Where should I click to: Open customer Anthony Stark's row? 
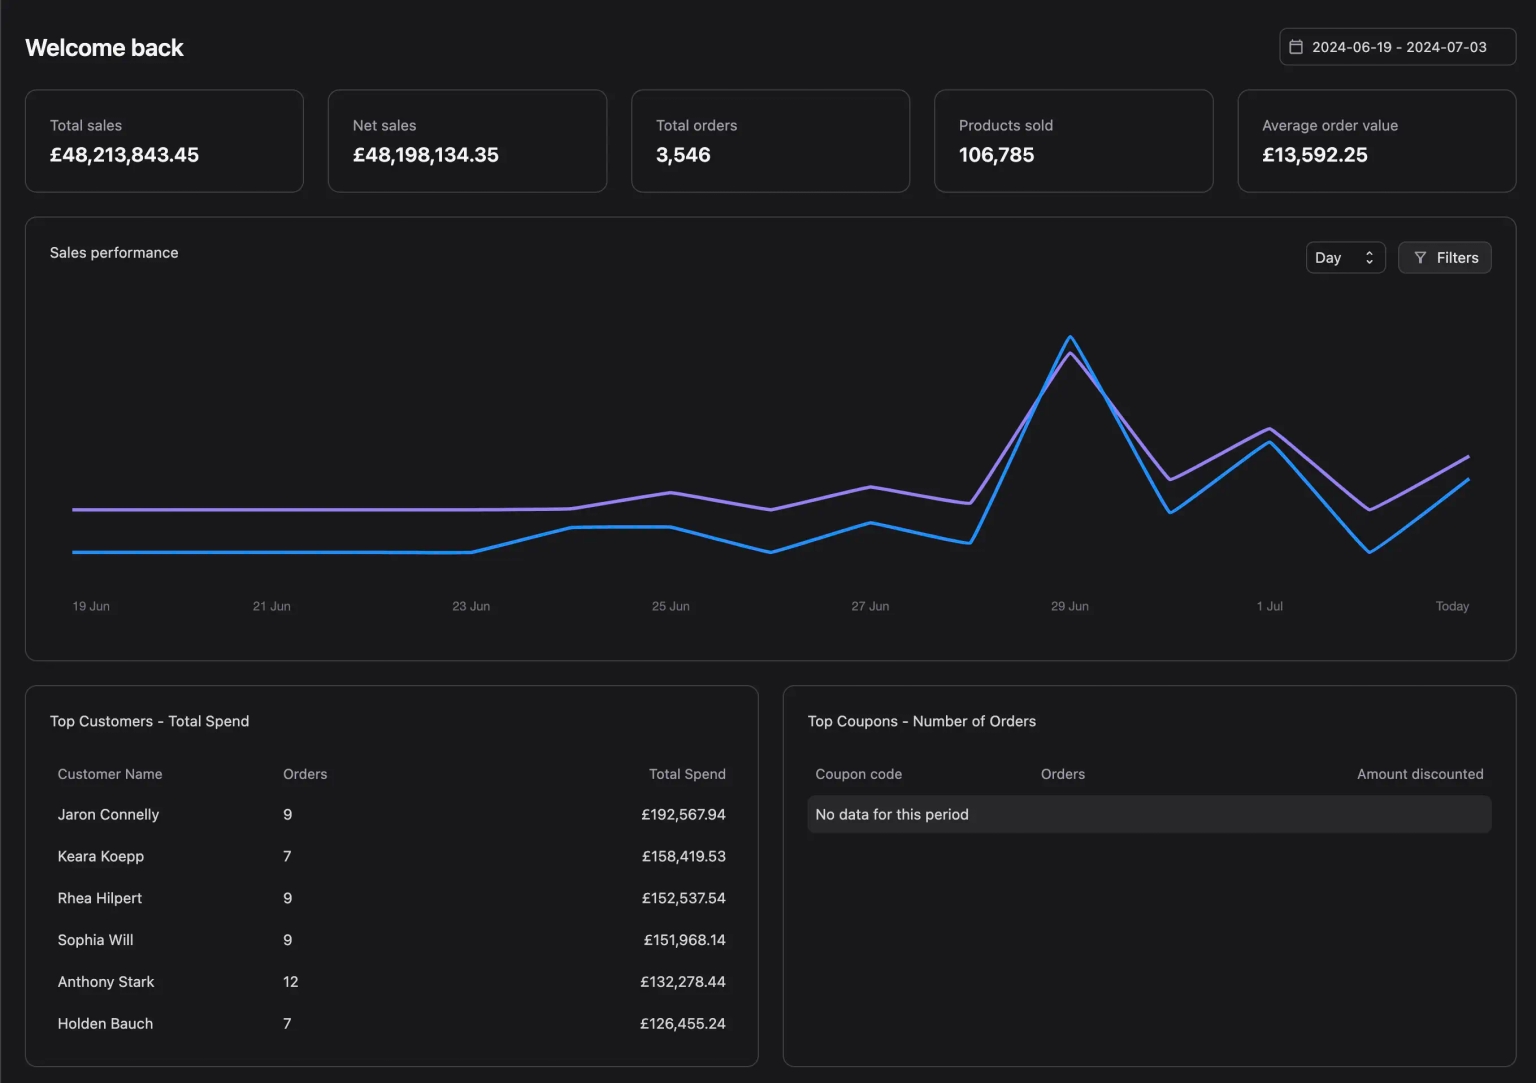[391, 982]
